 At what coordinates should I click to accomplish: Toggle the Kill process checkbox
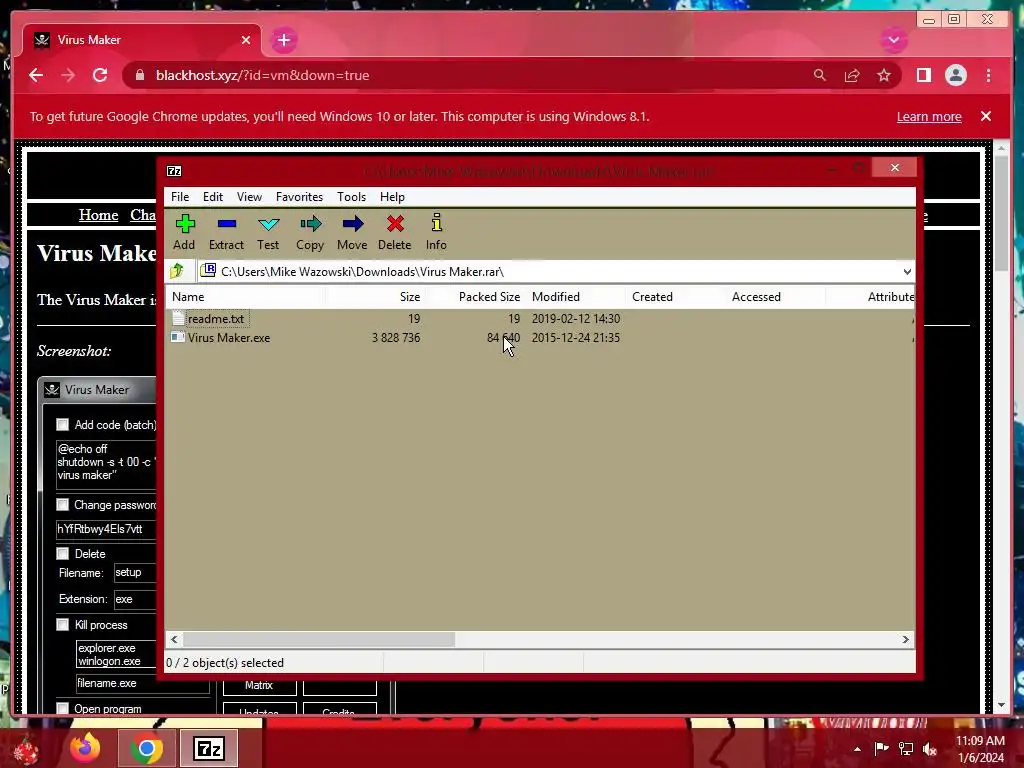63,625
